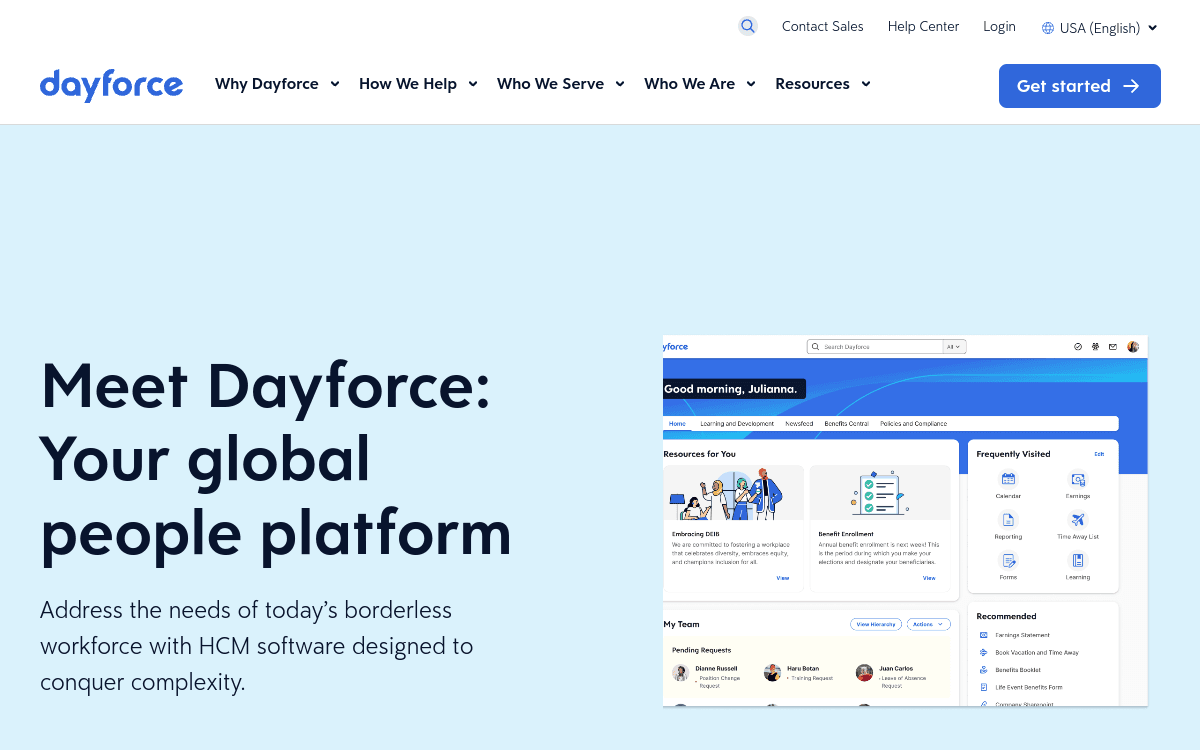Click the Benefits Booklet icon
The image size is (1200, 750).
984,670
